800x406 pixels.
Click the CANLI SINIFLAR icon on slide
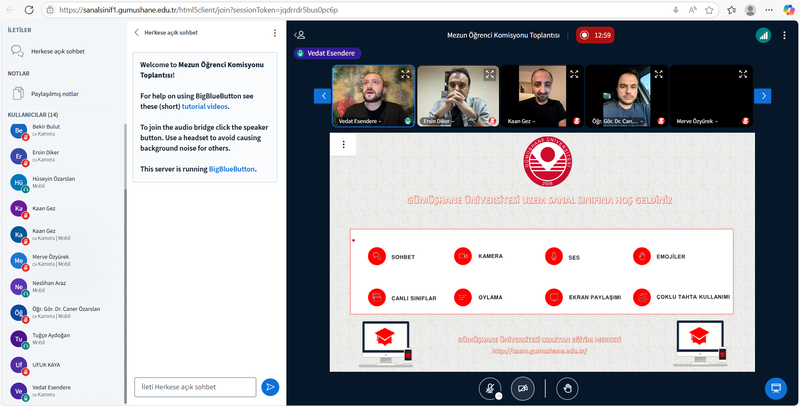click(x=377, y=297)
